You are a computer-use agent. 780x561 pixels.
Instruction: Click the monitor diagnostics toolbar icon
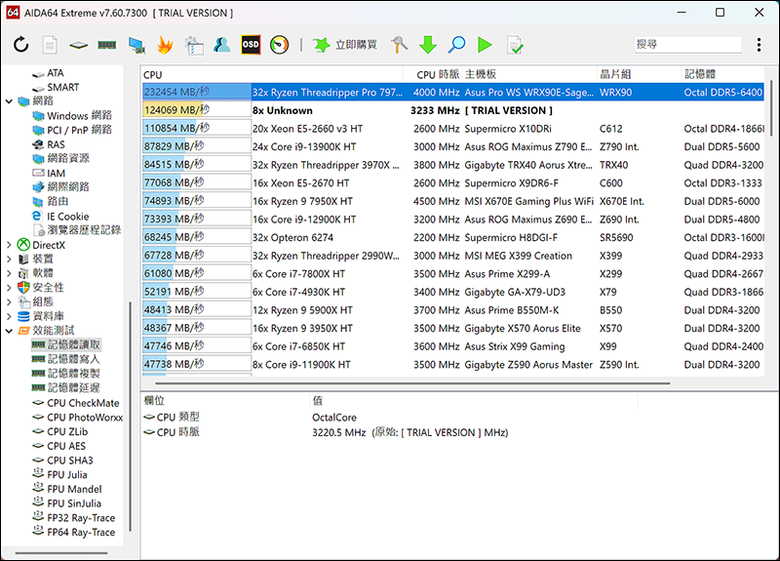pos(136,45)
